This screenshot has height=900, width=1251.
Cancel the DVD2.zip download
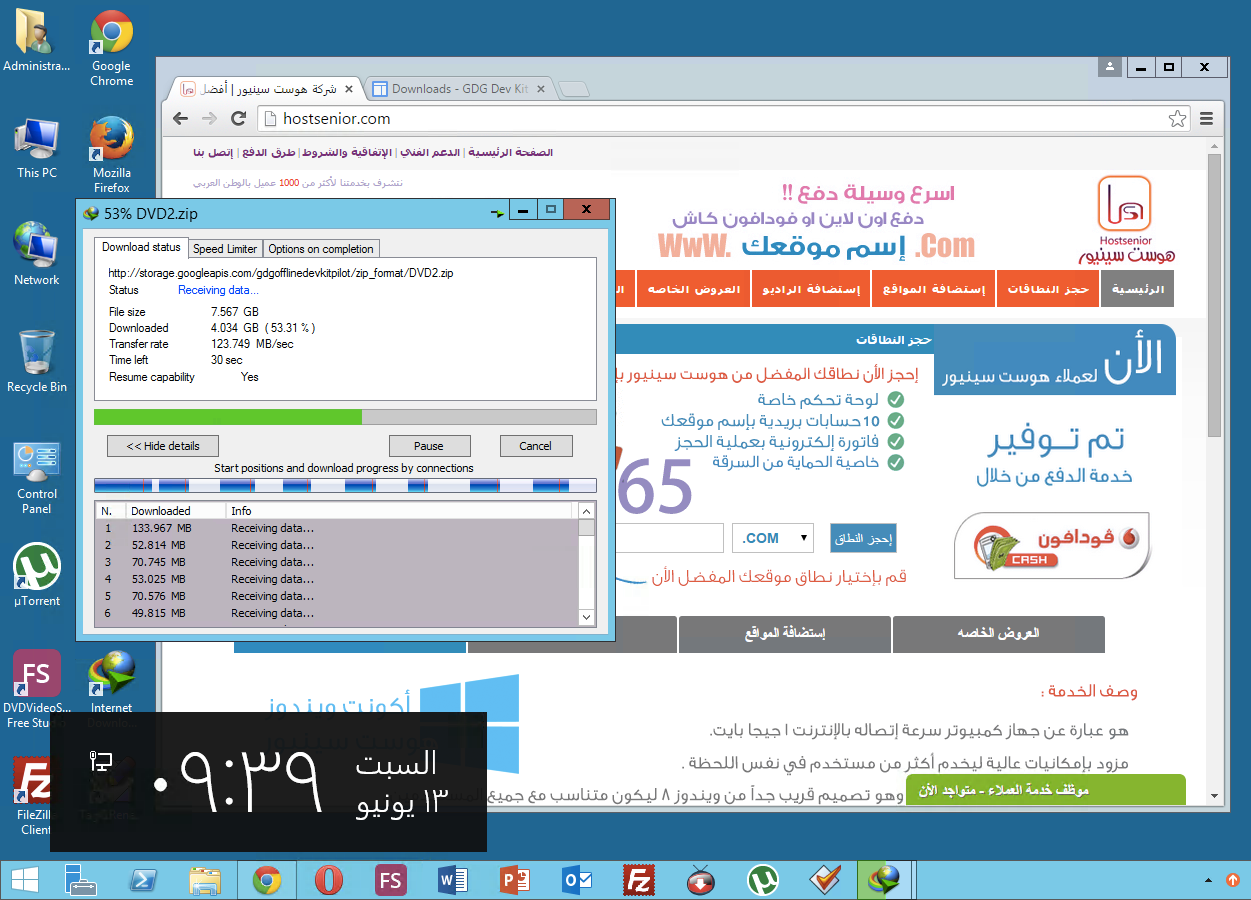click(x=535, y=446)
